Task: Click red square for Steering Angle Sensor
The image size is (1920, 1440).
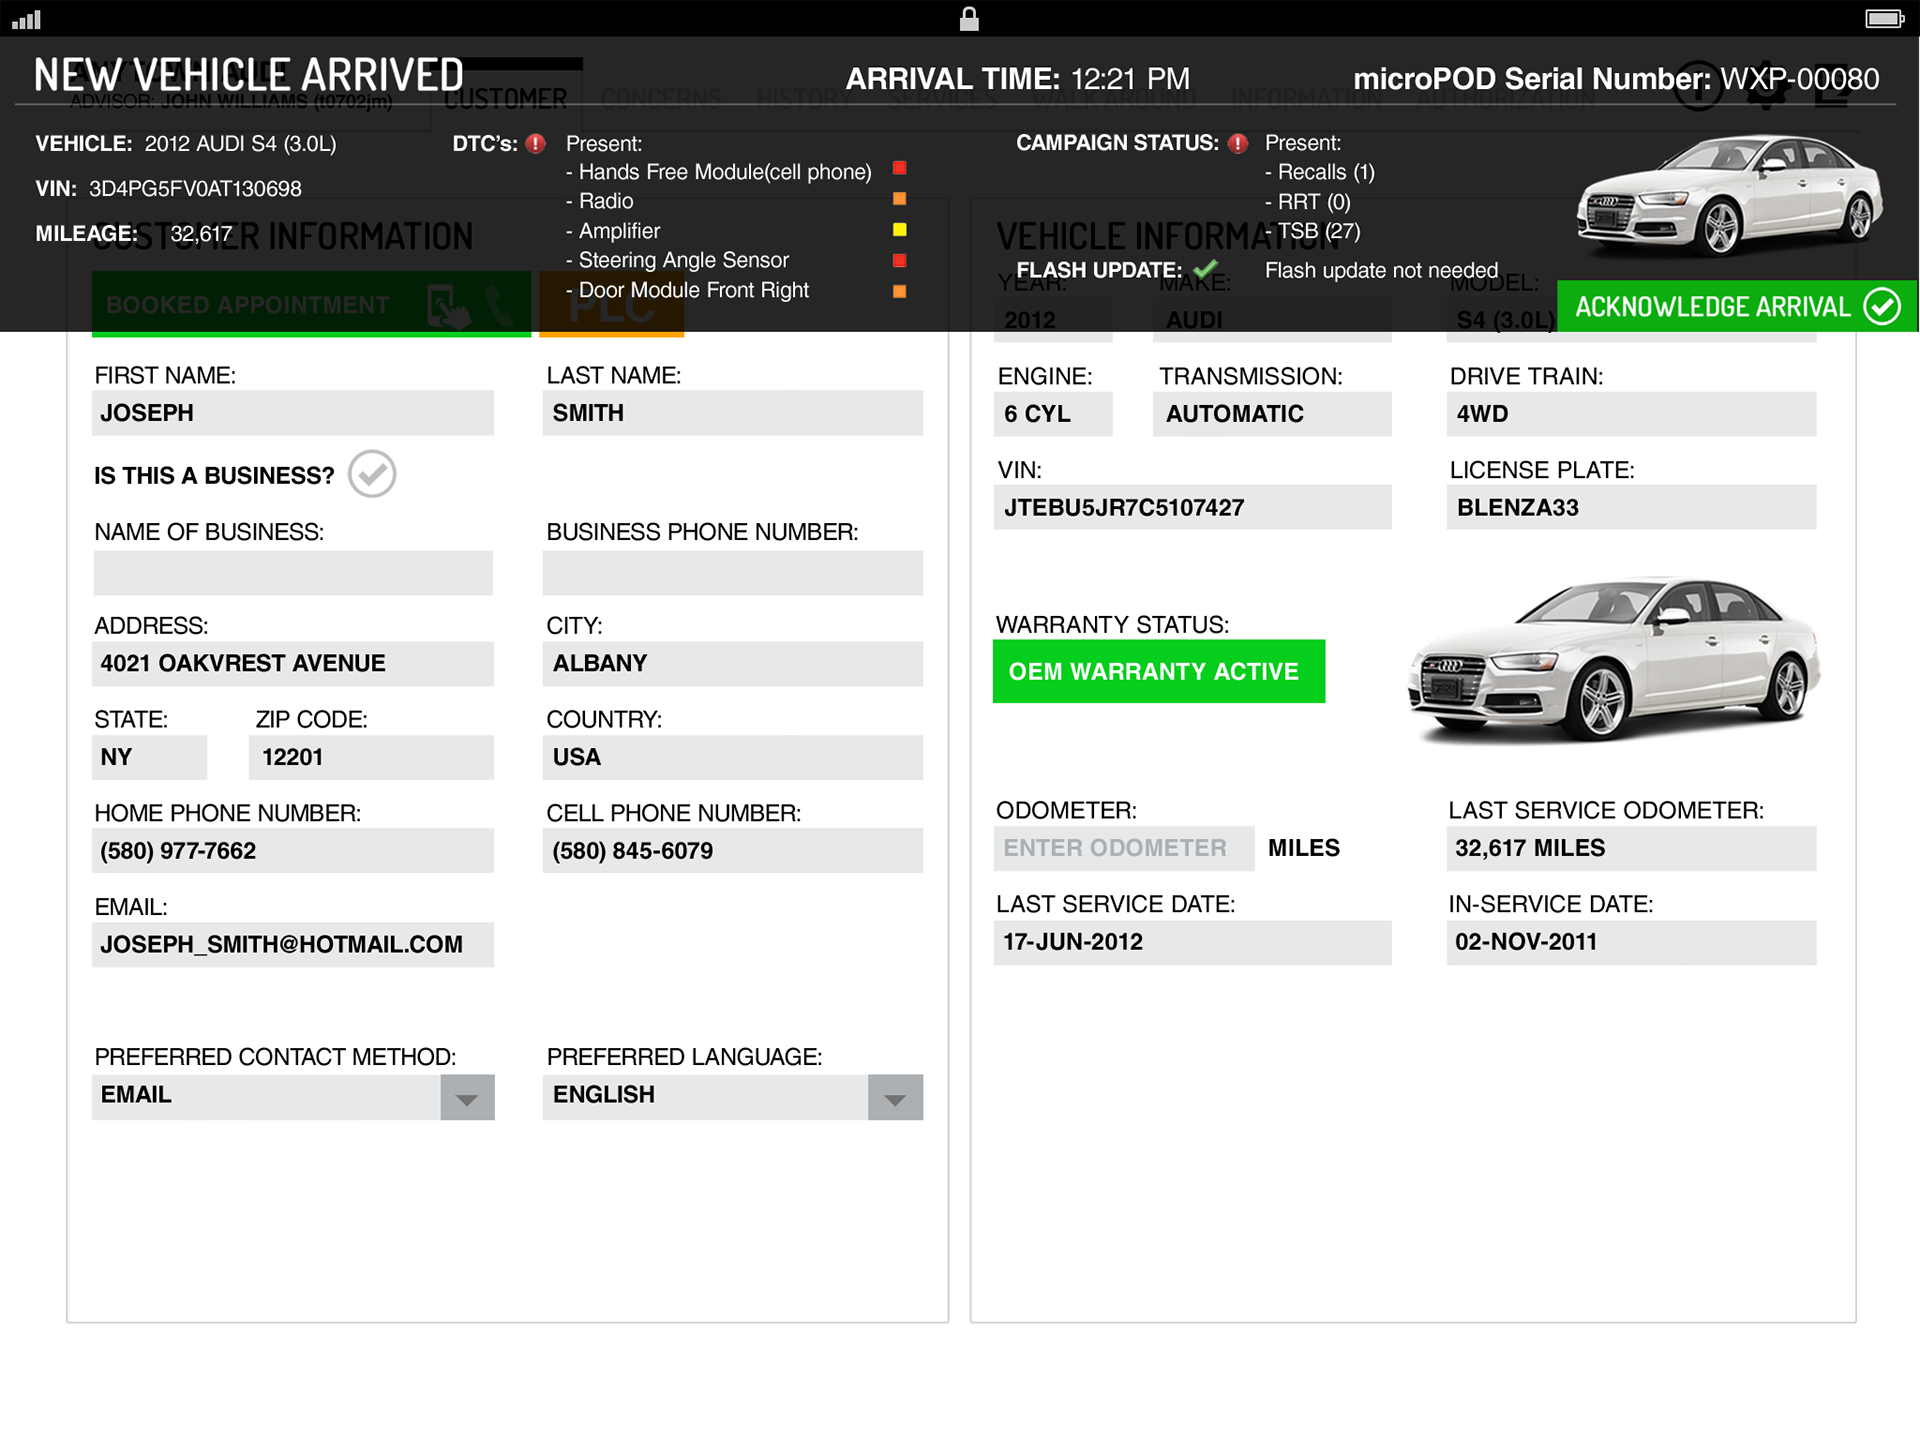Action: click(899, 261)
